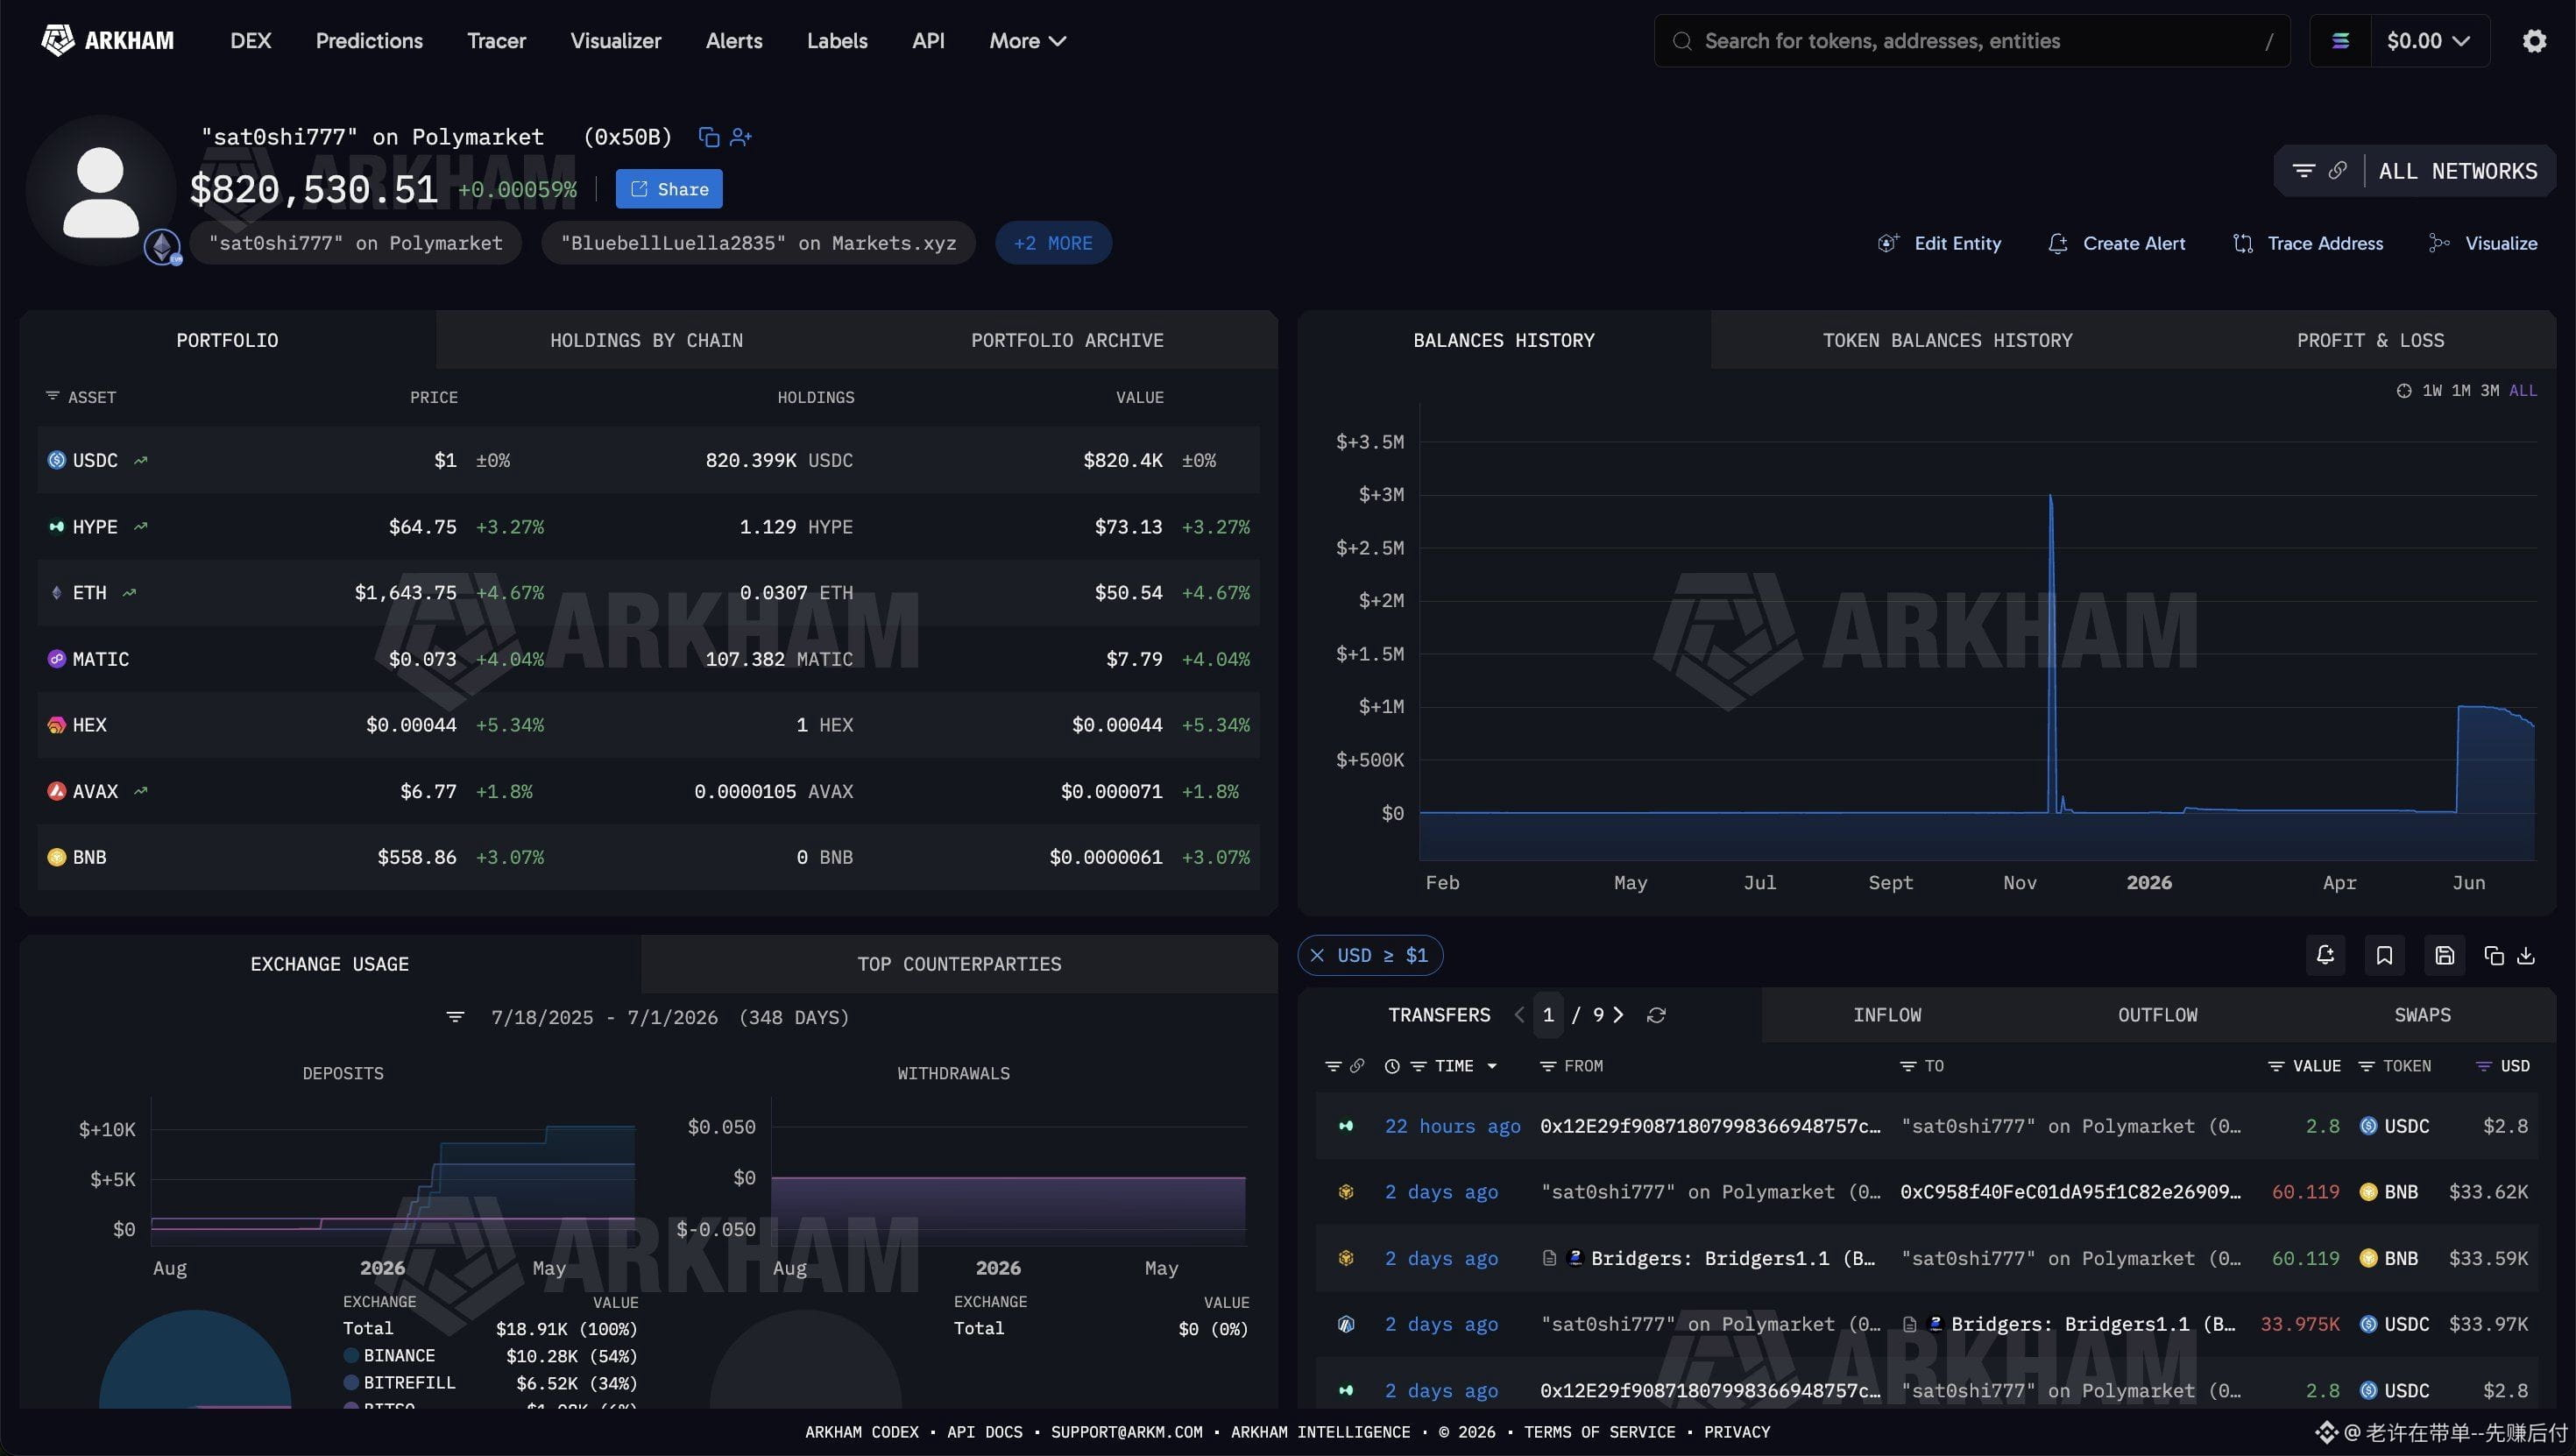Click the Visualize graph icon

[2439, 243]
